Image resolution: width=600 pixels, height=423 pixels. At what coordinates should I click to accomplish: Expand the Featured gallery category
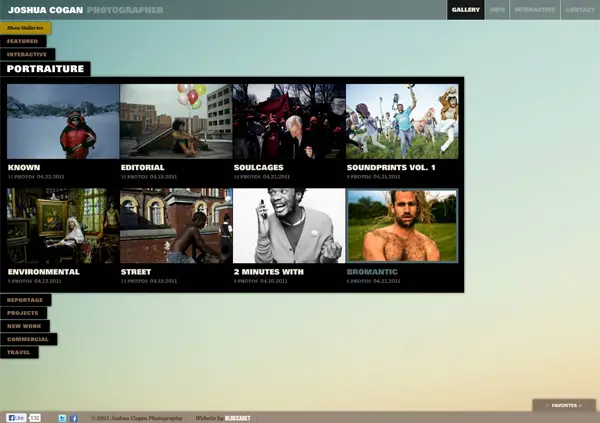(23, 41)
